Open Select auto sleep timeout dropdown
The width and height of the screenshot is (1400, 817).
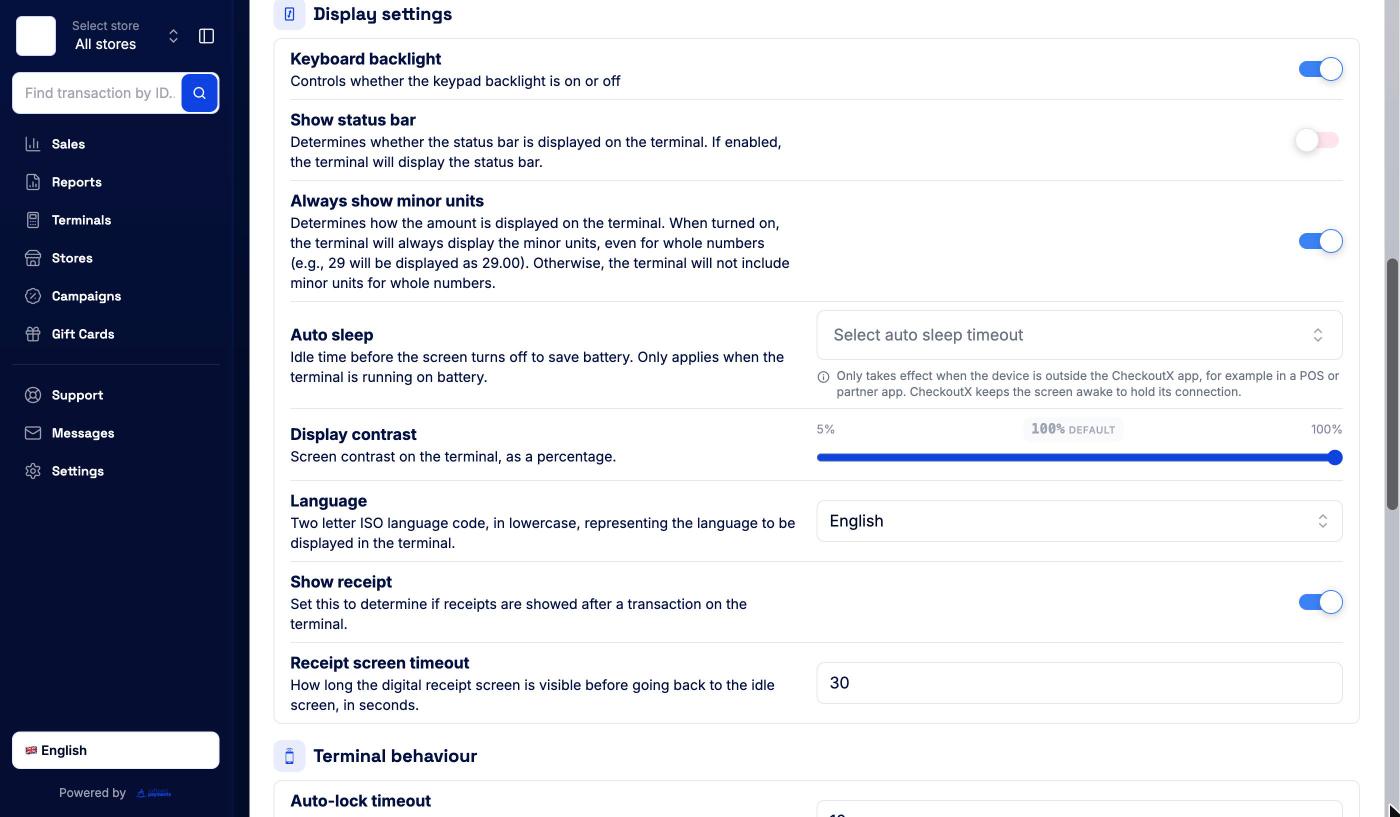click(x=1079, y=335)
